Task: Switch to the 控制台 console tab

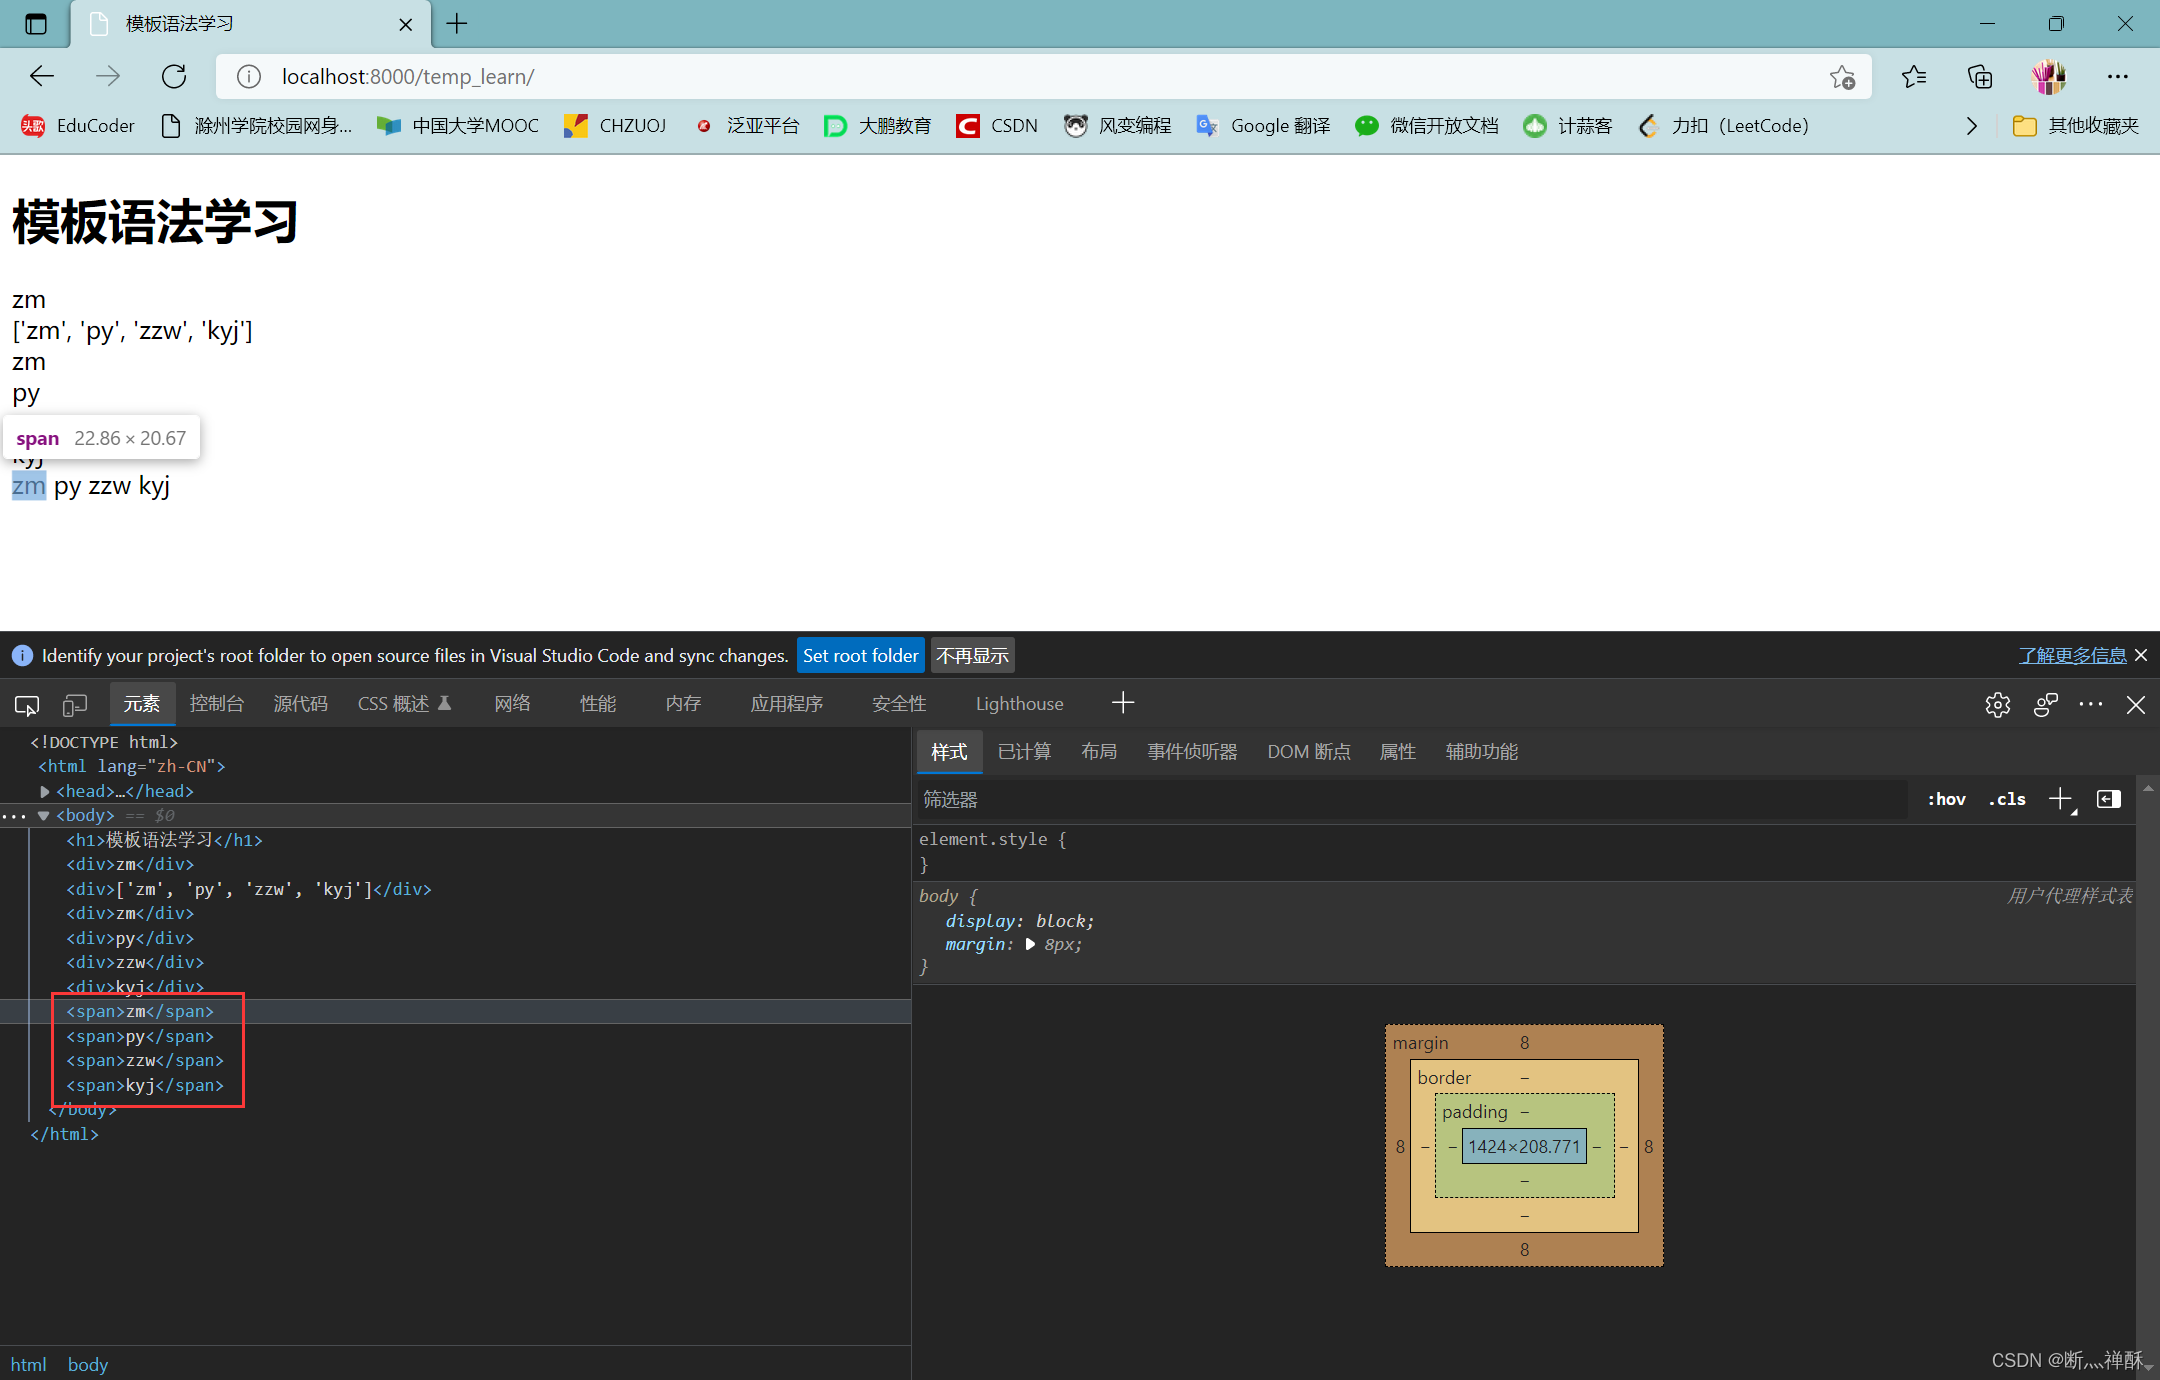Action: pos(216,704)
